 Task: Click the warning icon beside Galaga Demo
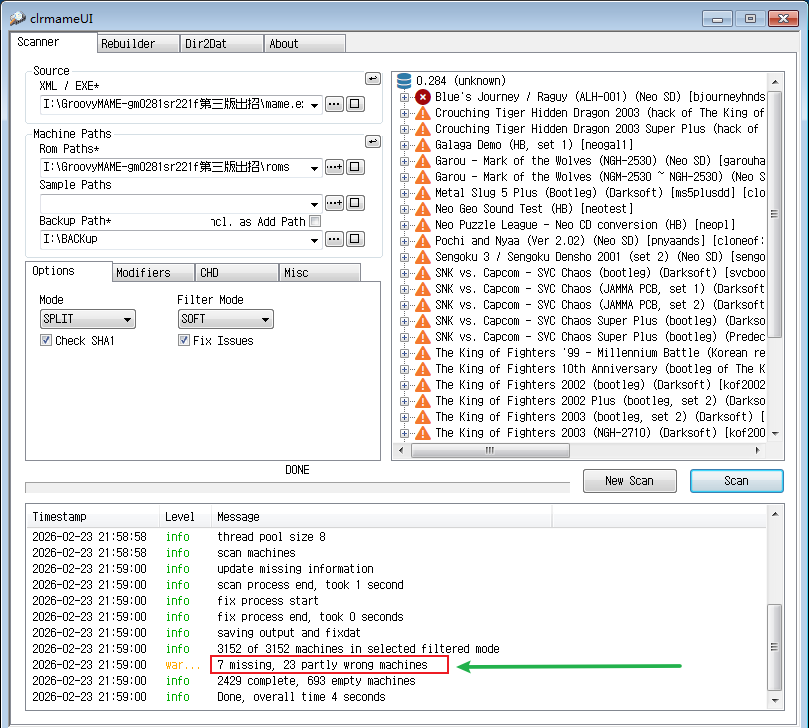[423, 145]
